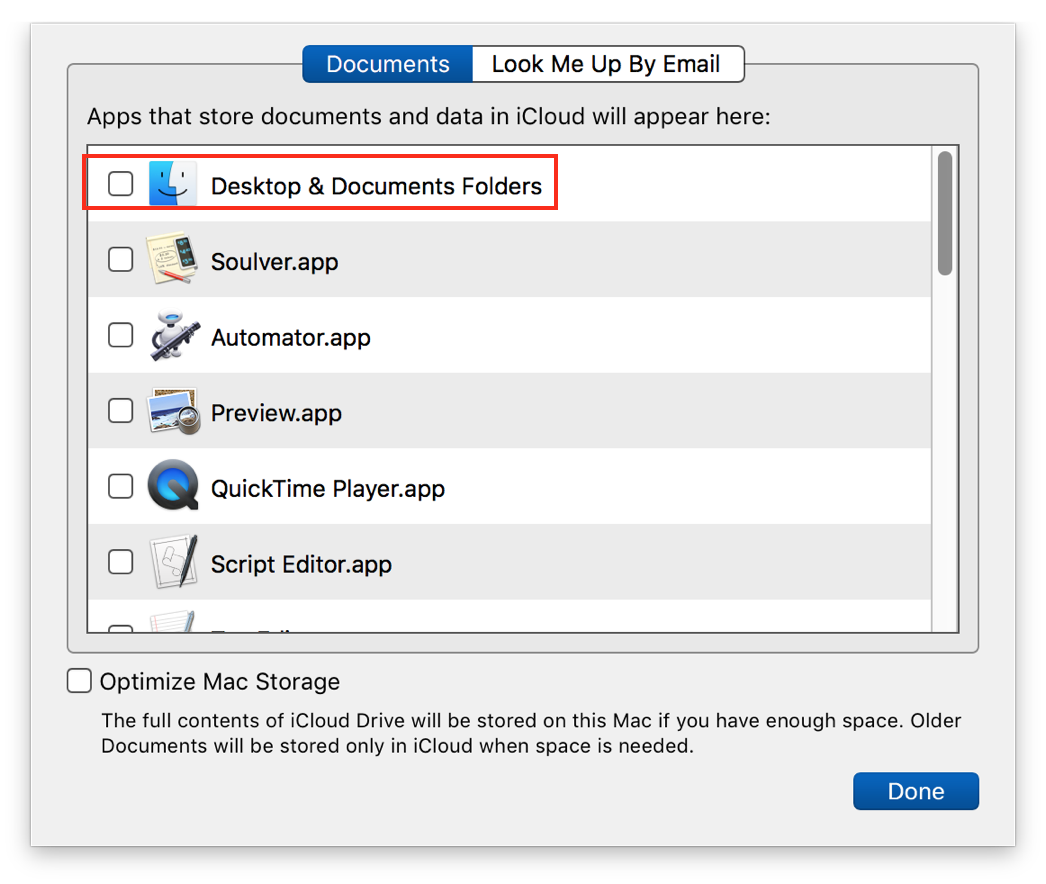Click the Finder icon for Desktop & Documents
This screenshot has height=884, width=1046.
(x=172, y=185)
